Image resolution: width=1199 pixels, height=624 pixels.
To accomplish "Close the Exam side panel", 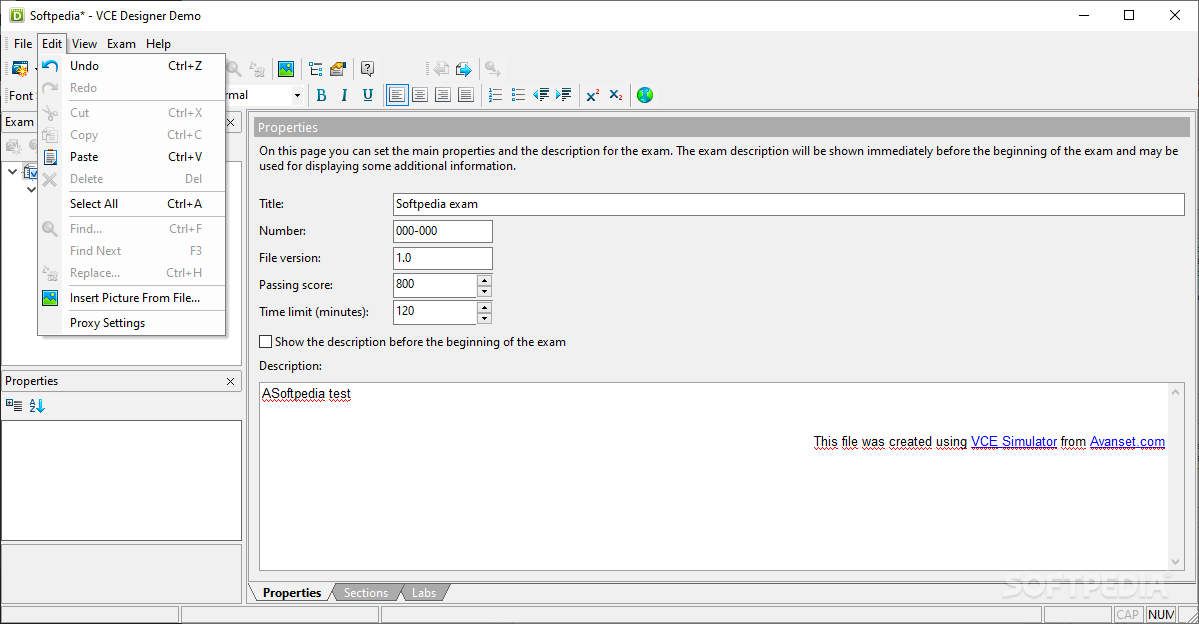I will pos(230,122).
